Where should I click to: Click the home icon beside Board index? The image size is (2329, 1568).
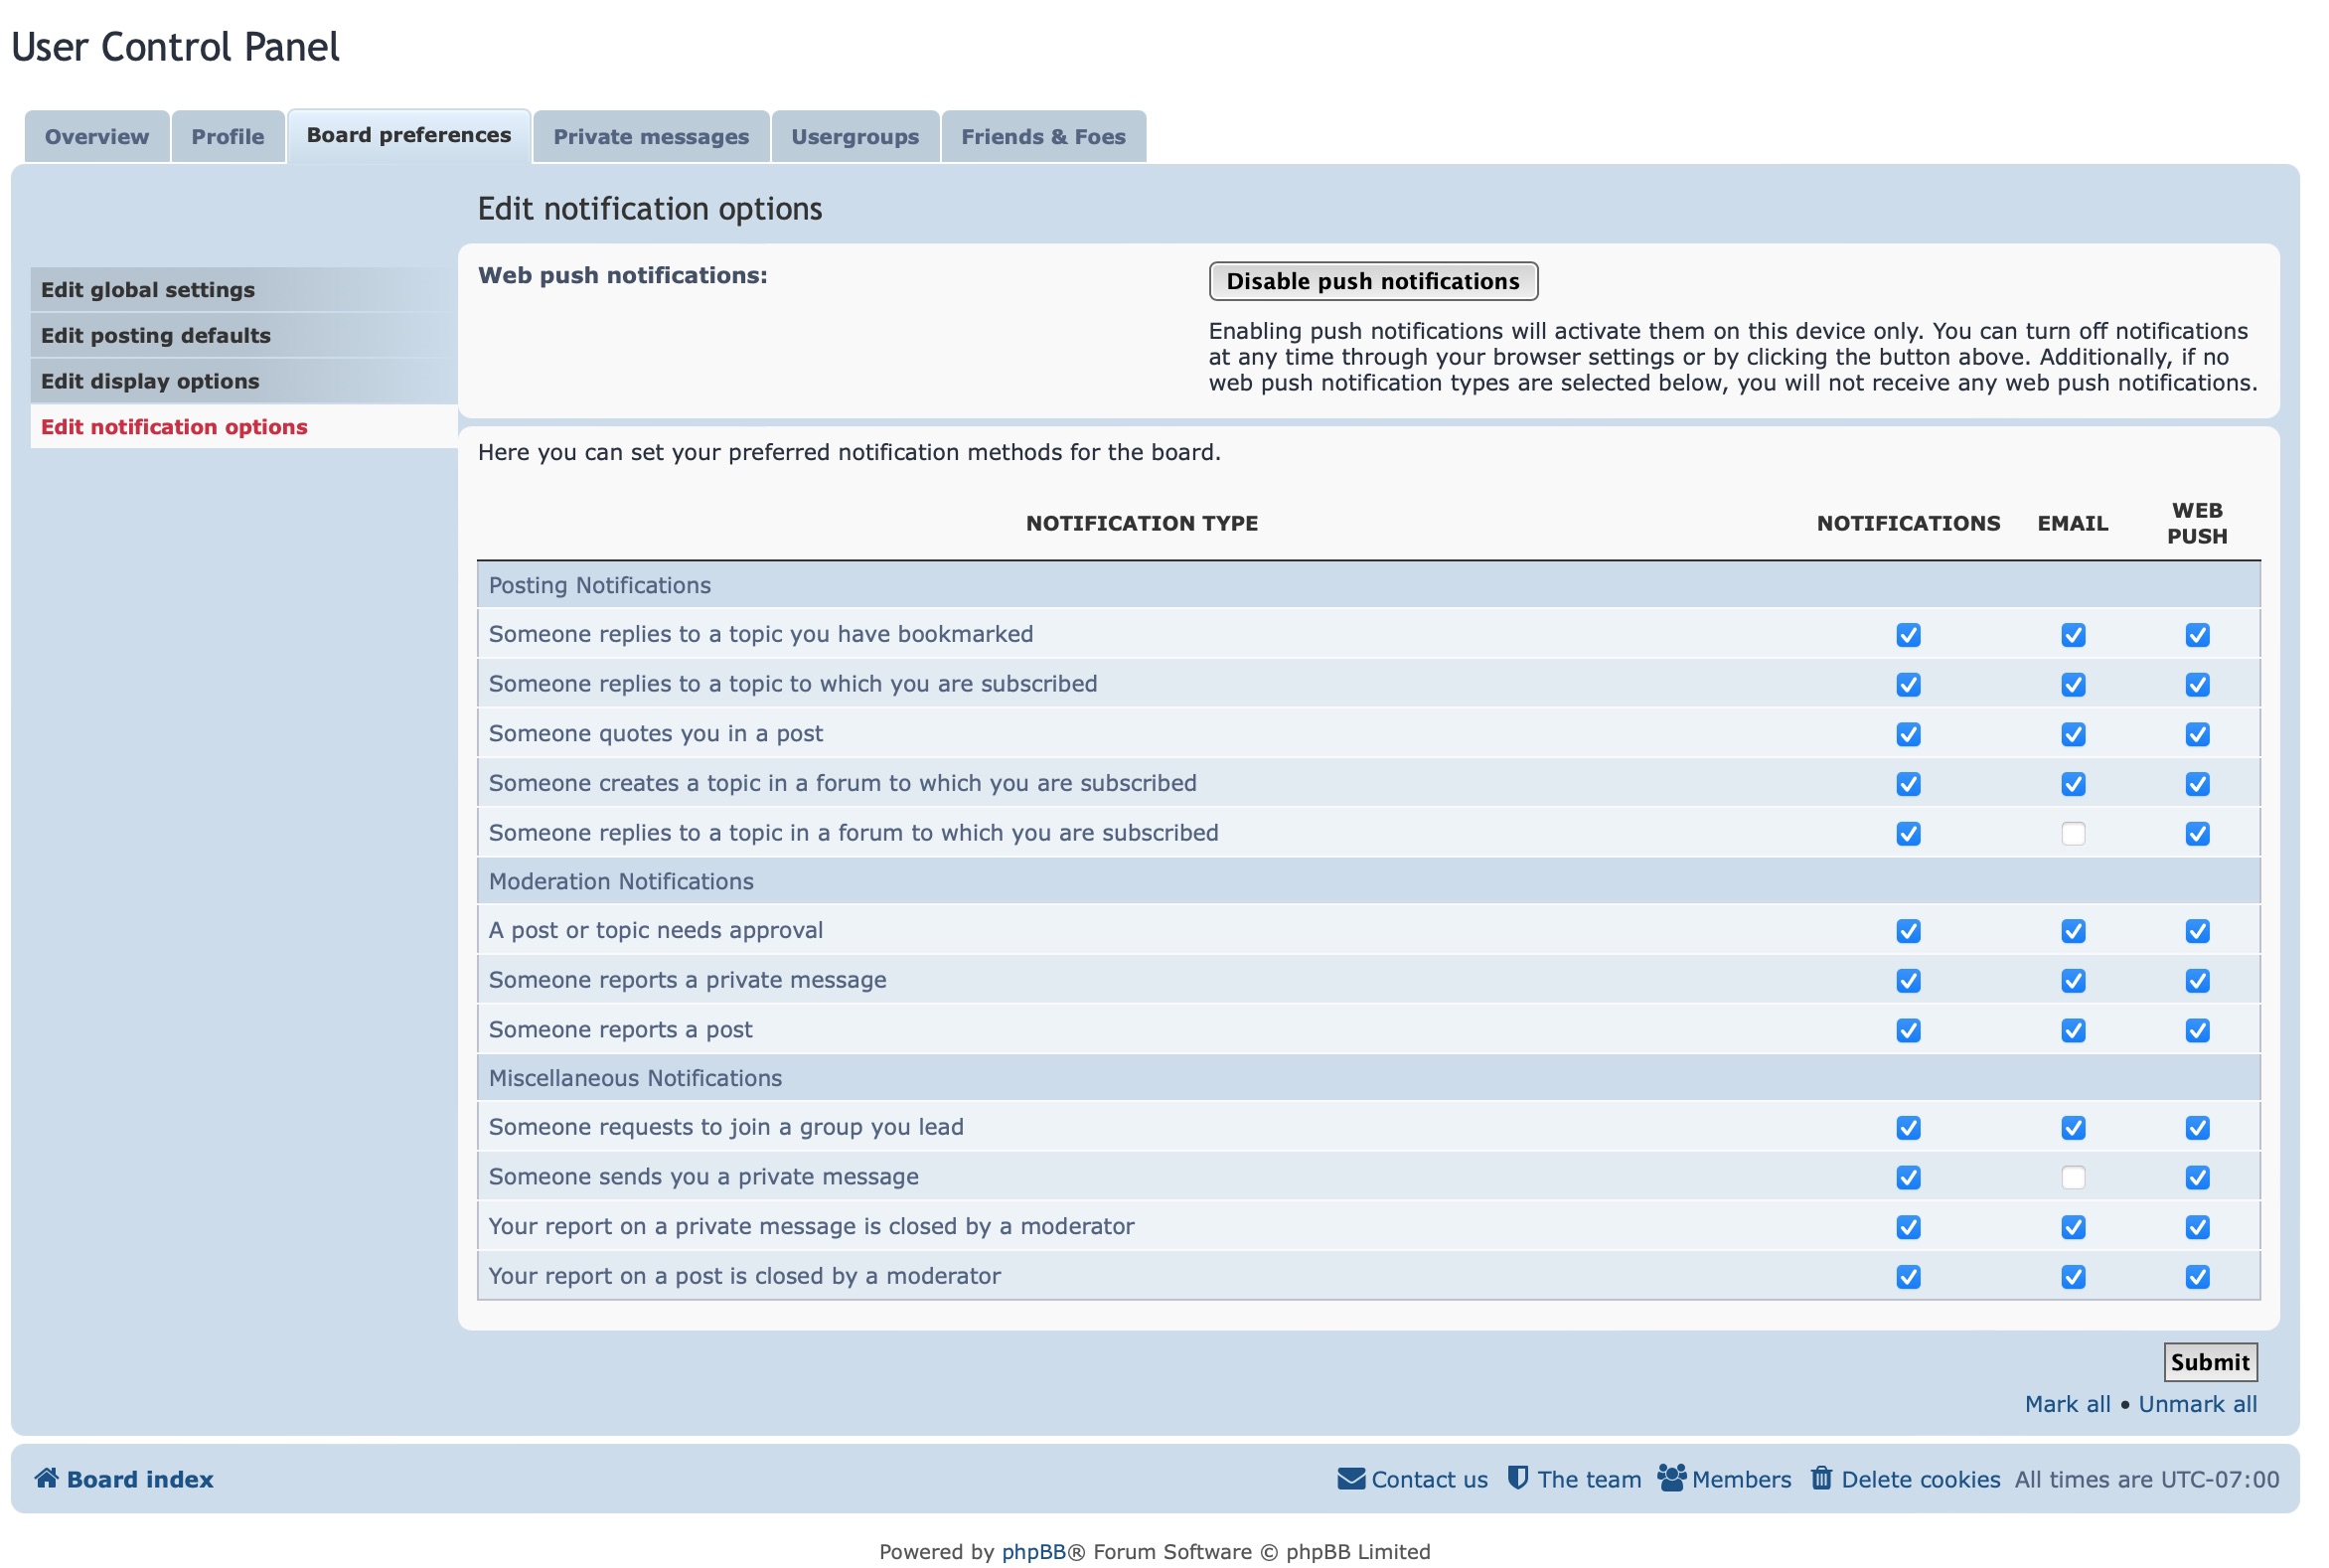click(x=47, y=1480)
